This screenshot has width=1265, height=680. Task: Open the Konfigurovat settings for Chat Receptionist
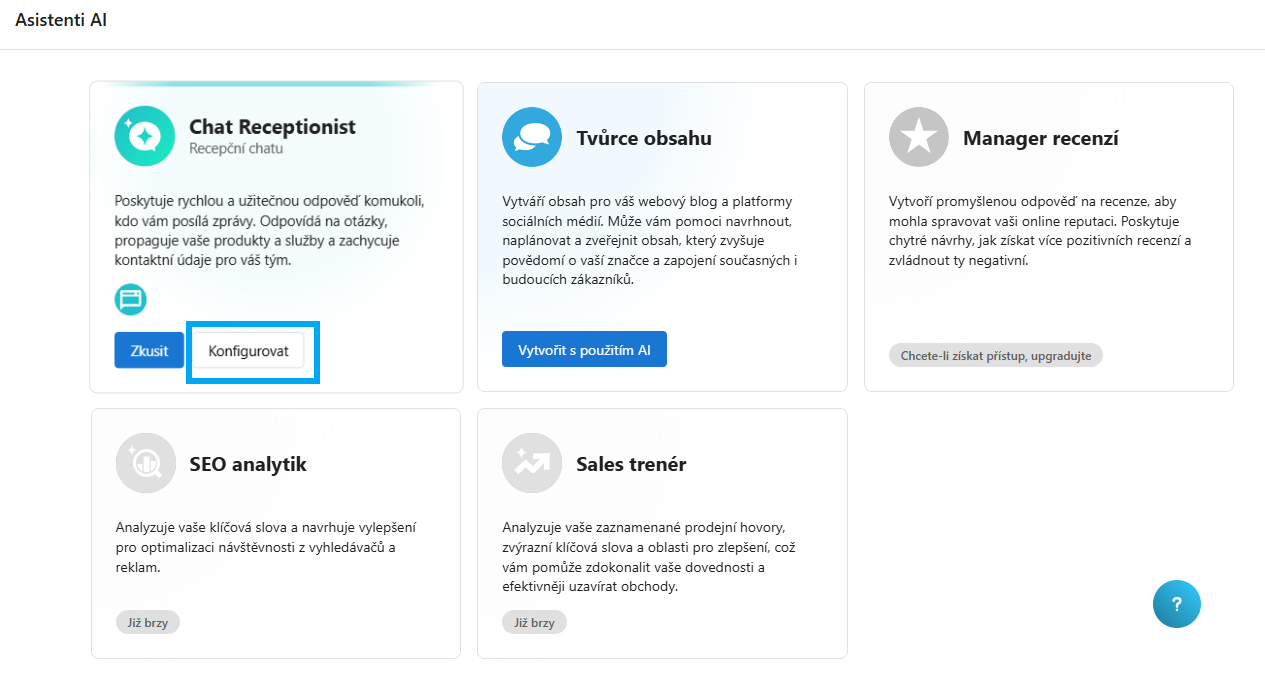(249, 351)
